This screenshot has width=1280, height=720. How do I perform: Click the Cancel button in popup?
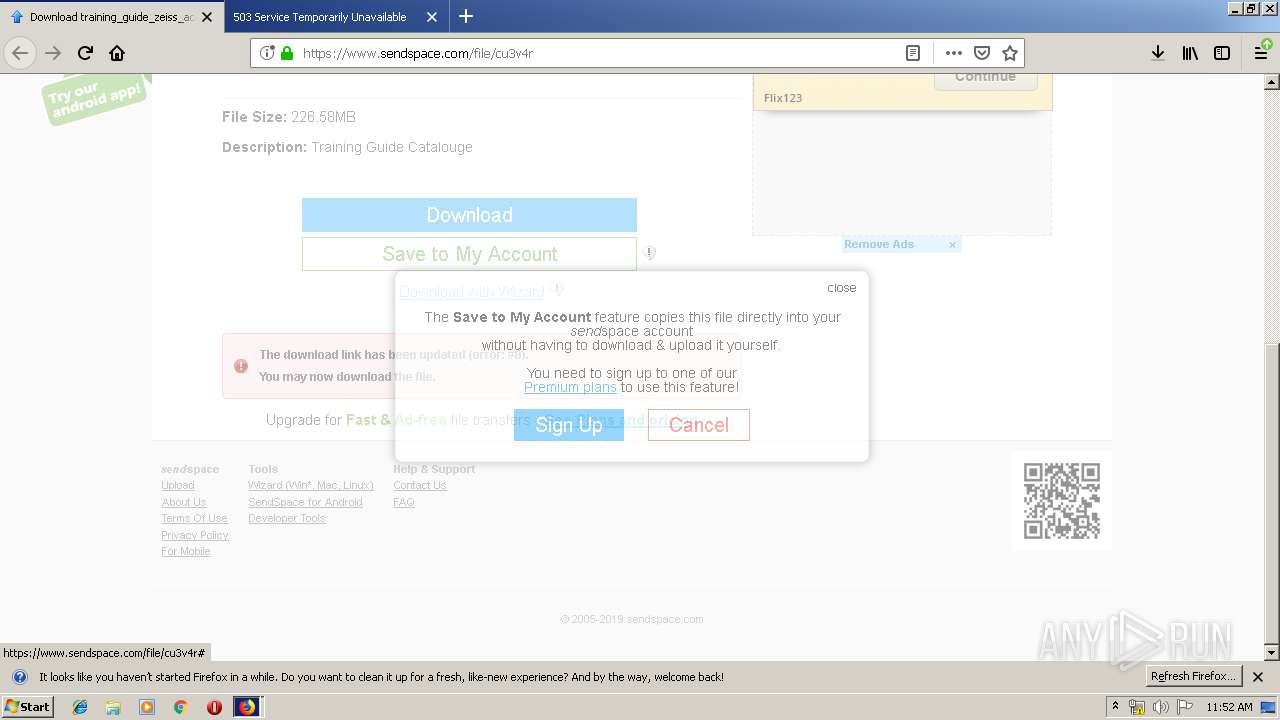point(698,425)
